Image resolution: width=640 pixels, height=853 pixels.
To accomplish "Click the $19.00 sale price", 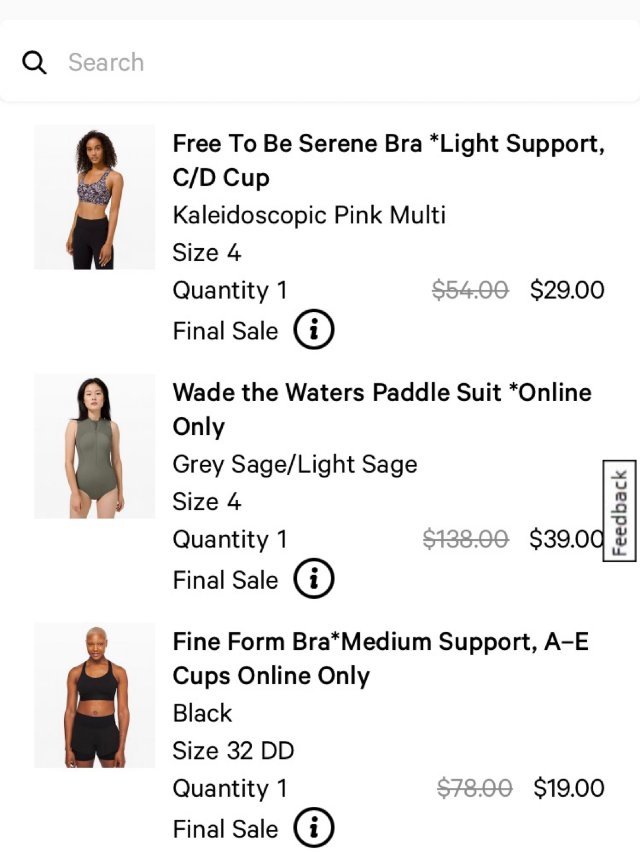I will pyautogui.click(x=568, y=788).
